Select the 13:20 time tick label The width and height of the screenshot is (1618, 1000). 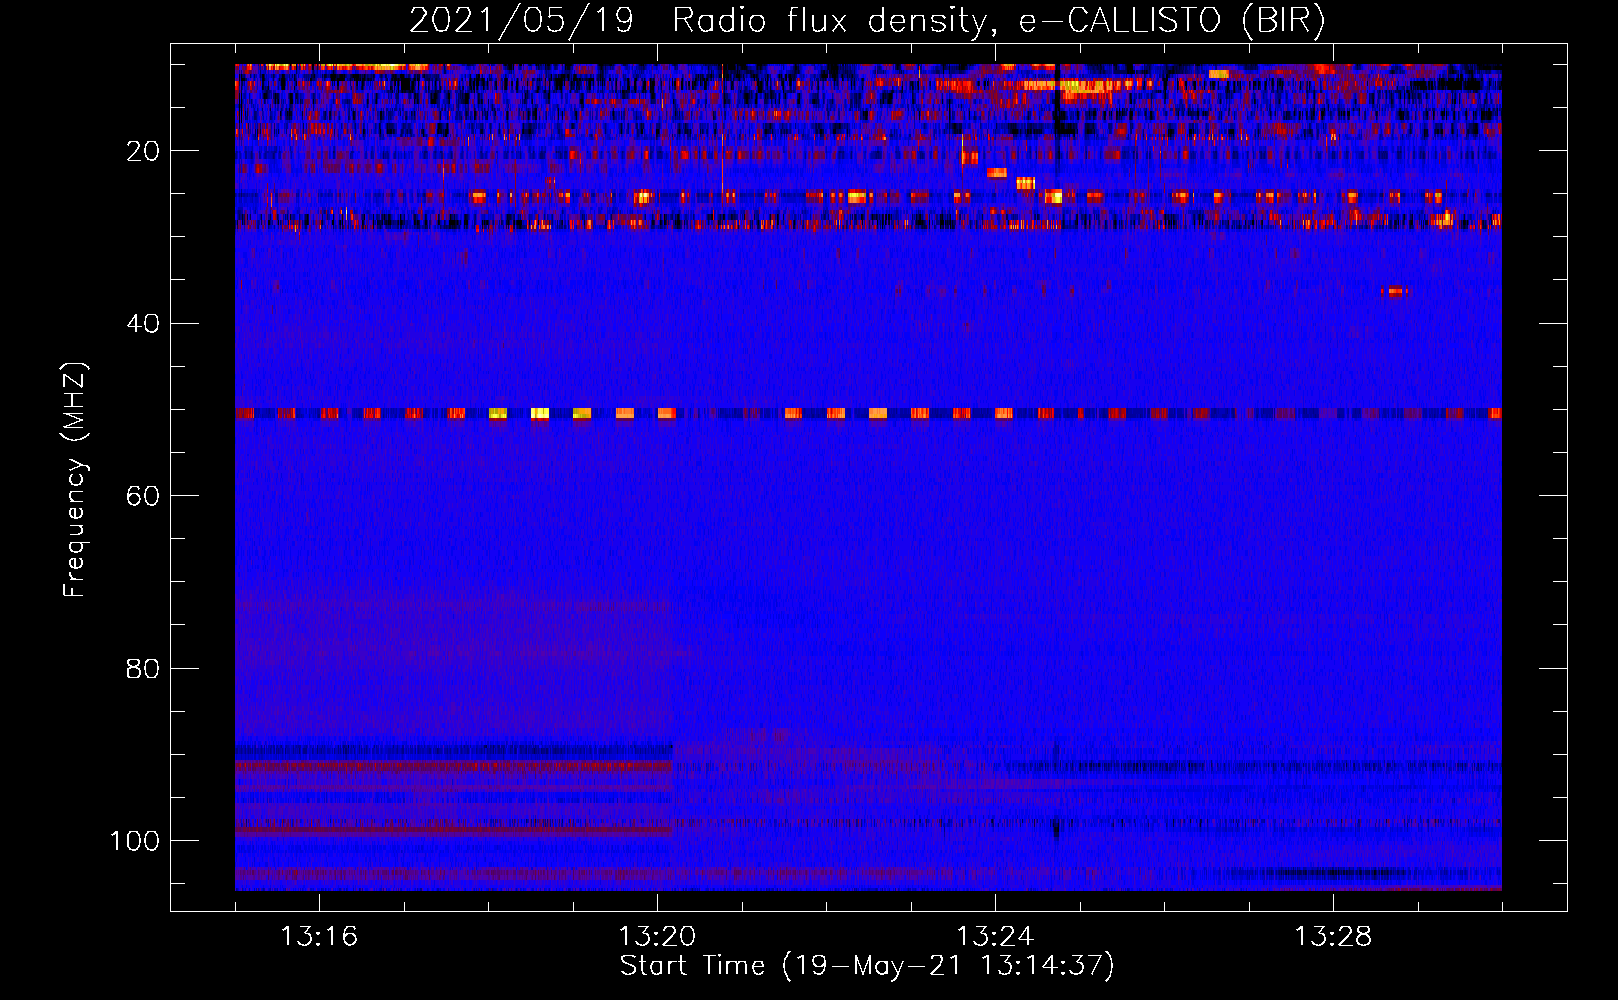coord(657,937)
